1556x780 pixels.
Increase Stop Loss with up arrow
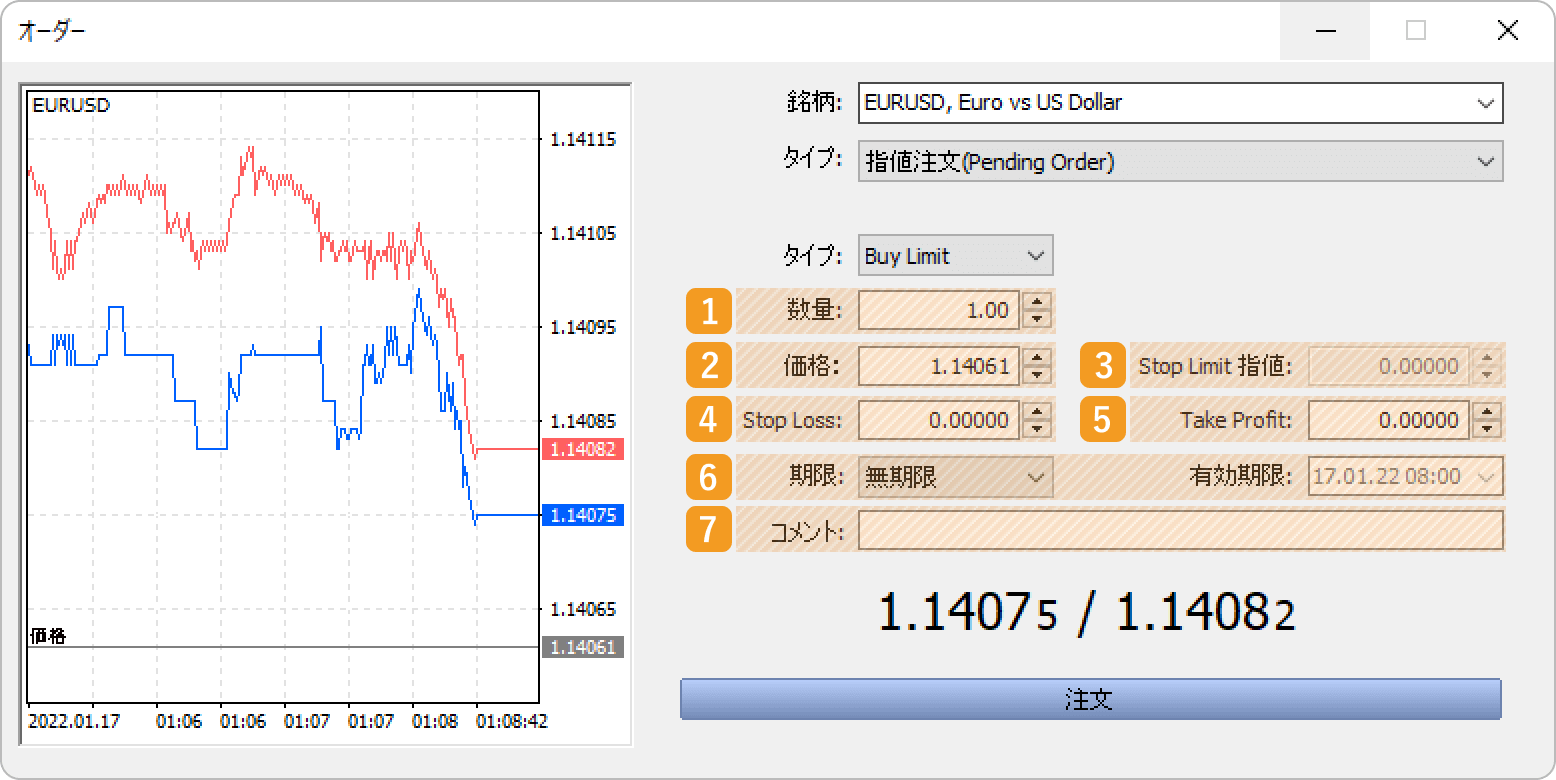(1038, 411)
